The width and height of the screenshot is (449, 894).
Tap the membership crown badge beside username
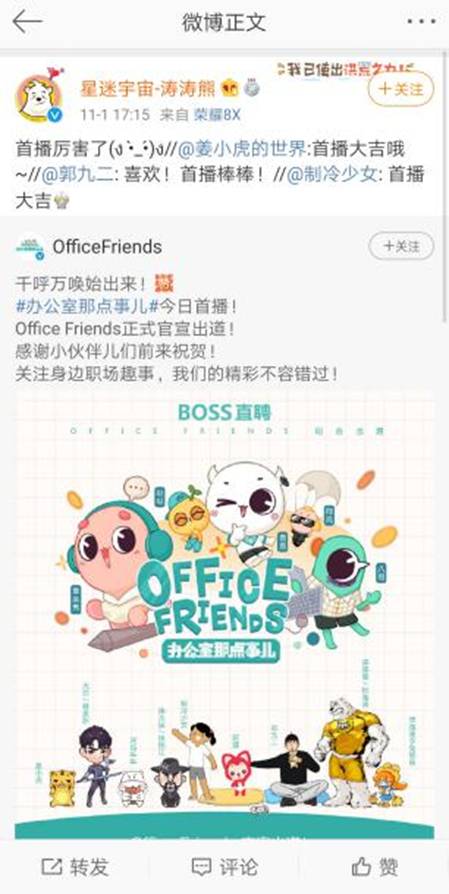231,88
